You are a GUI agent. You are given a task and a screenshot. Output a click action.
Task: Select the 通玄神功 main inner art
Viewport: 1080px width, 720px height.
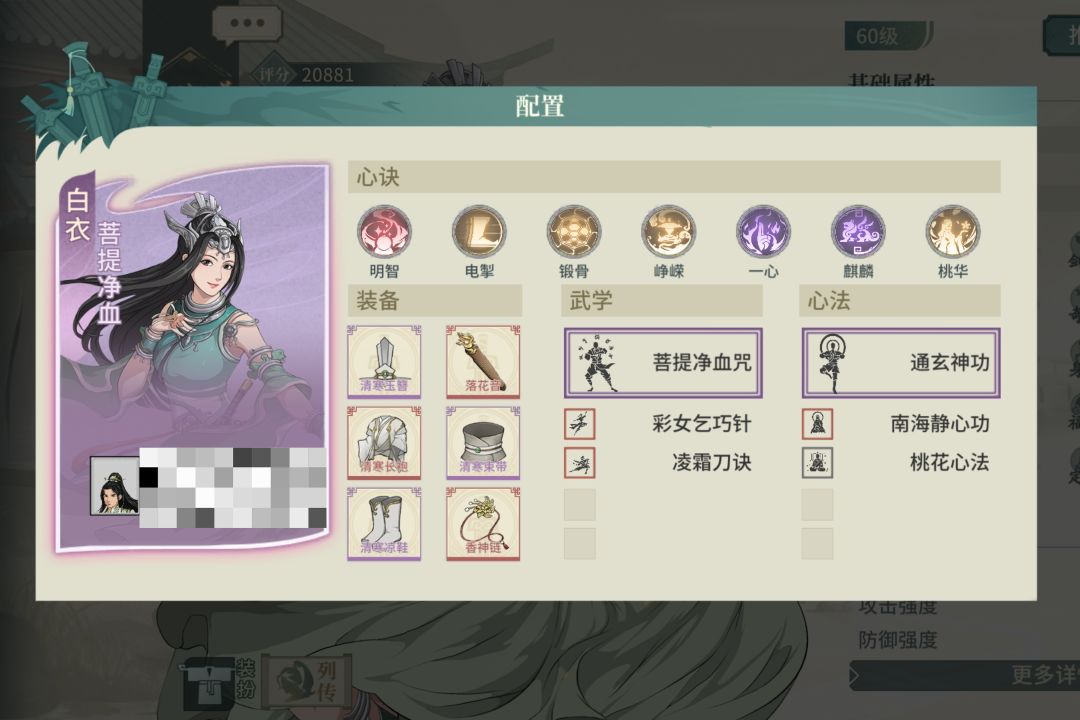pyautogui.click(x=901, y=363)
